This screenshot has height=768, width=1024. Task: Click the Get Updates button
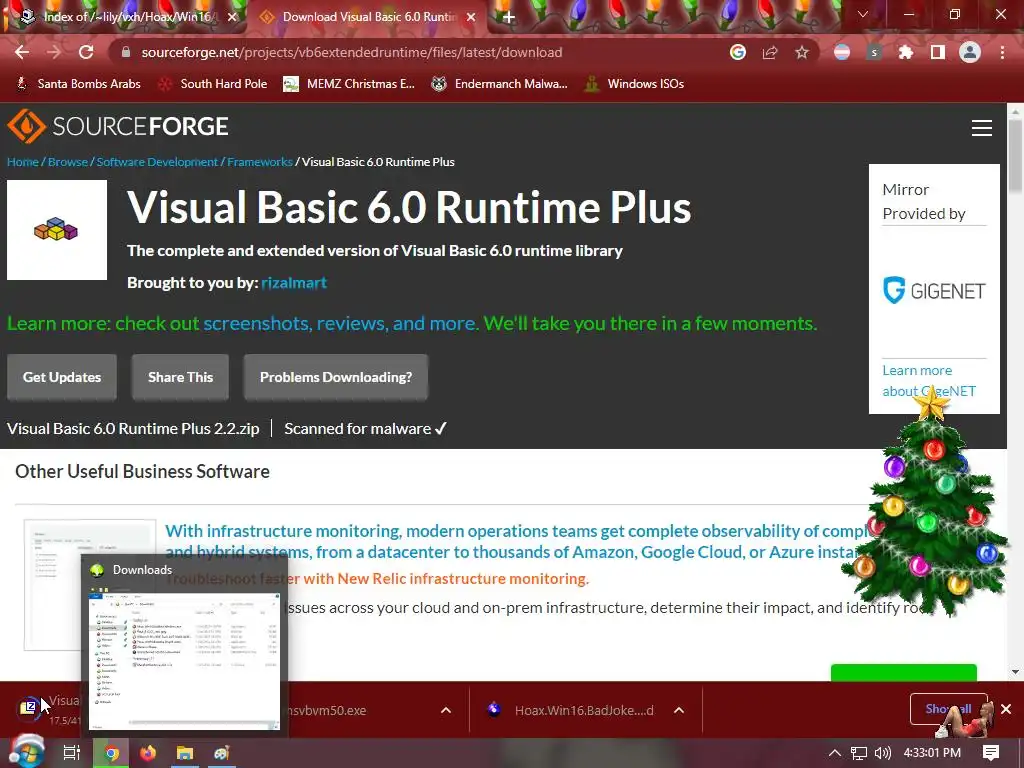(x=62, y=377)
